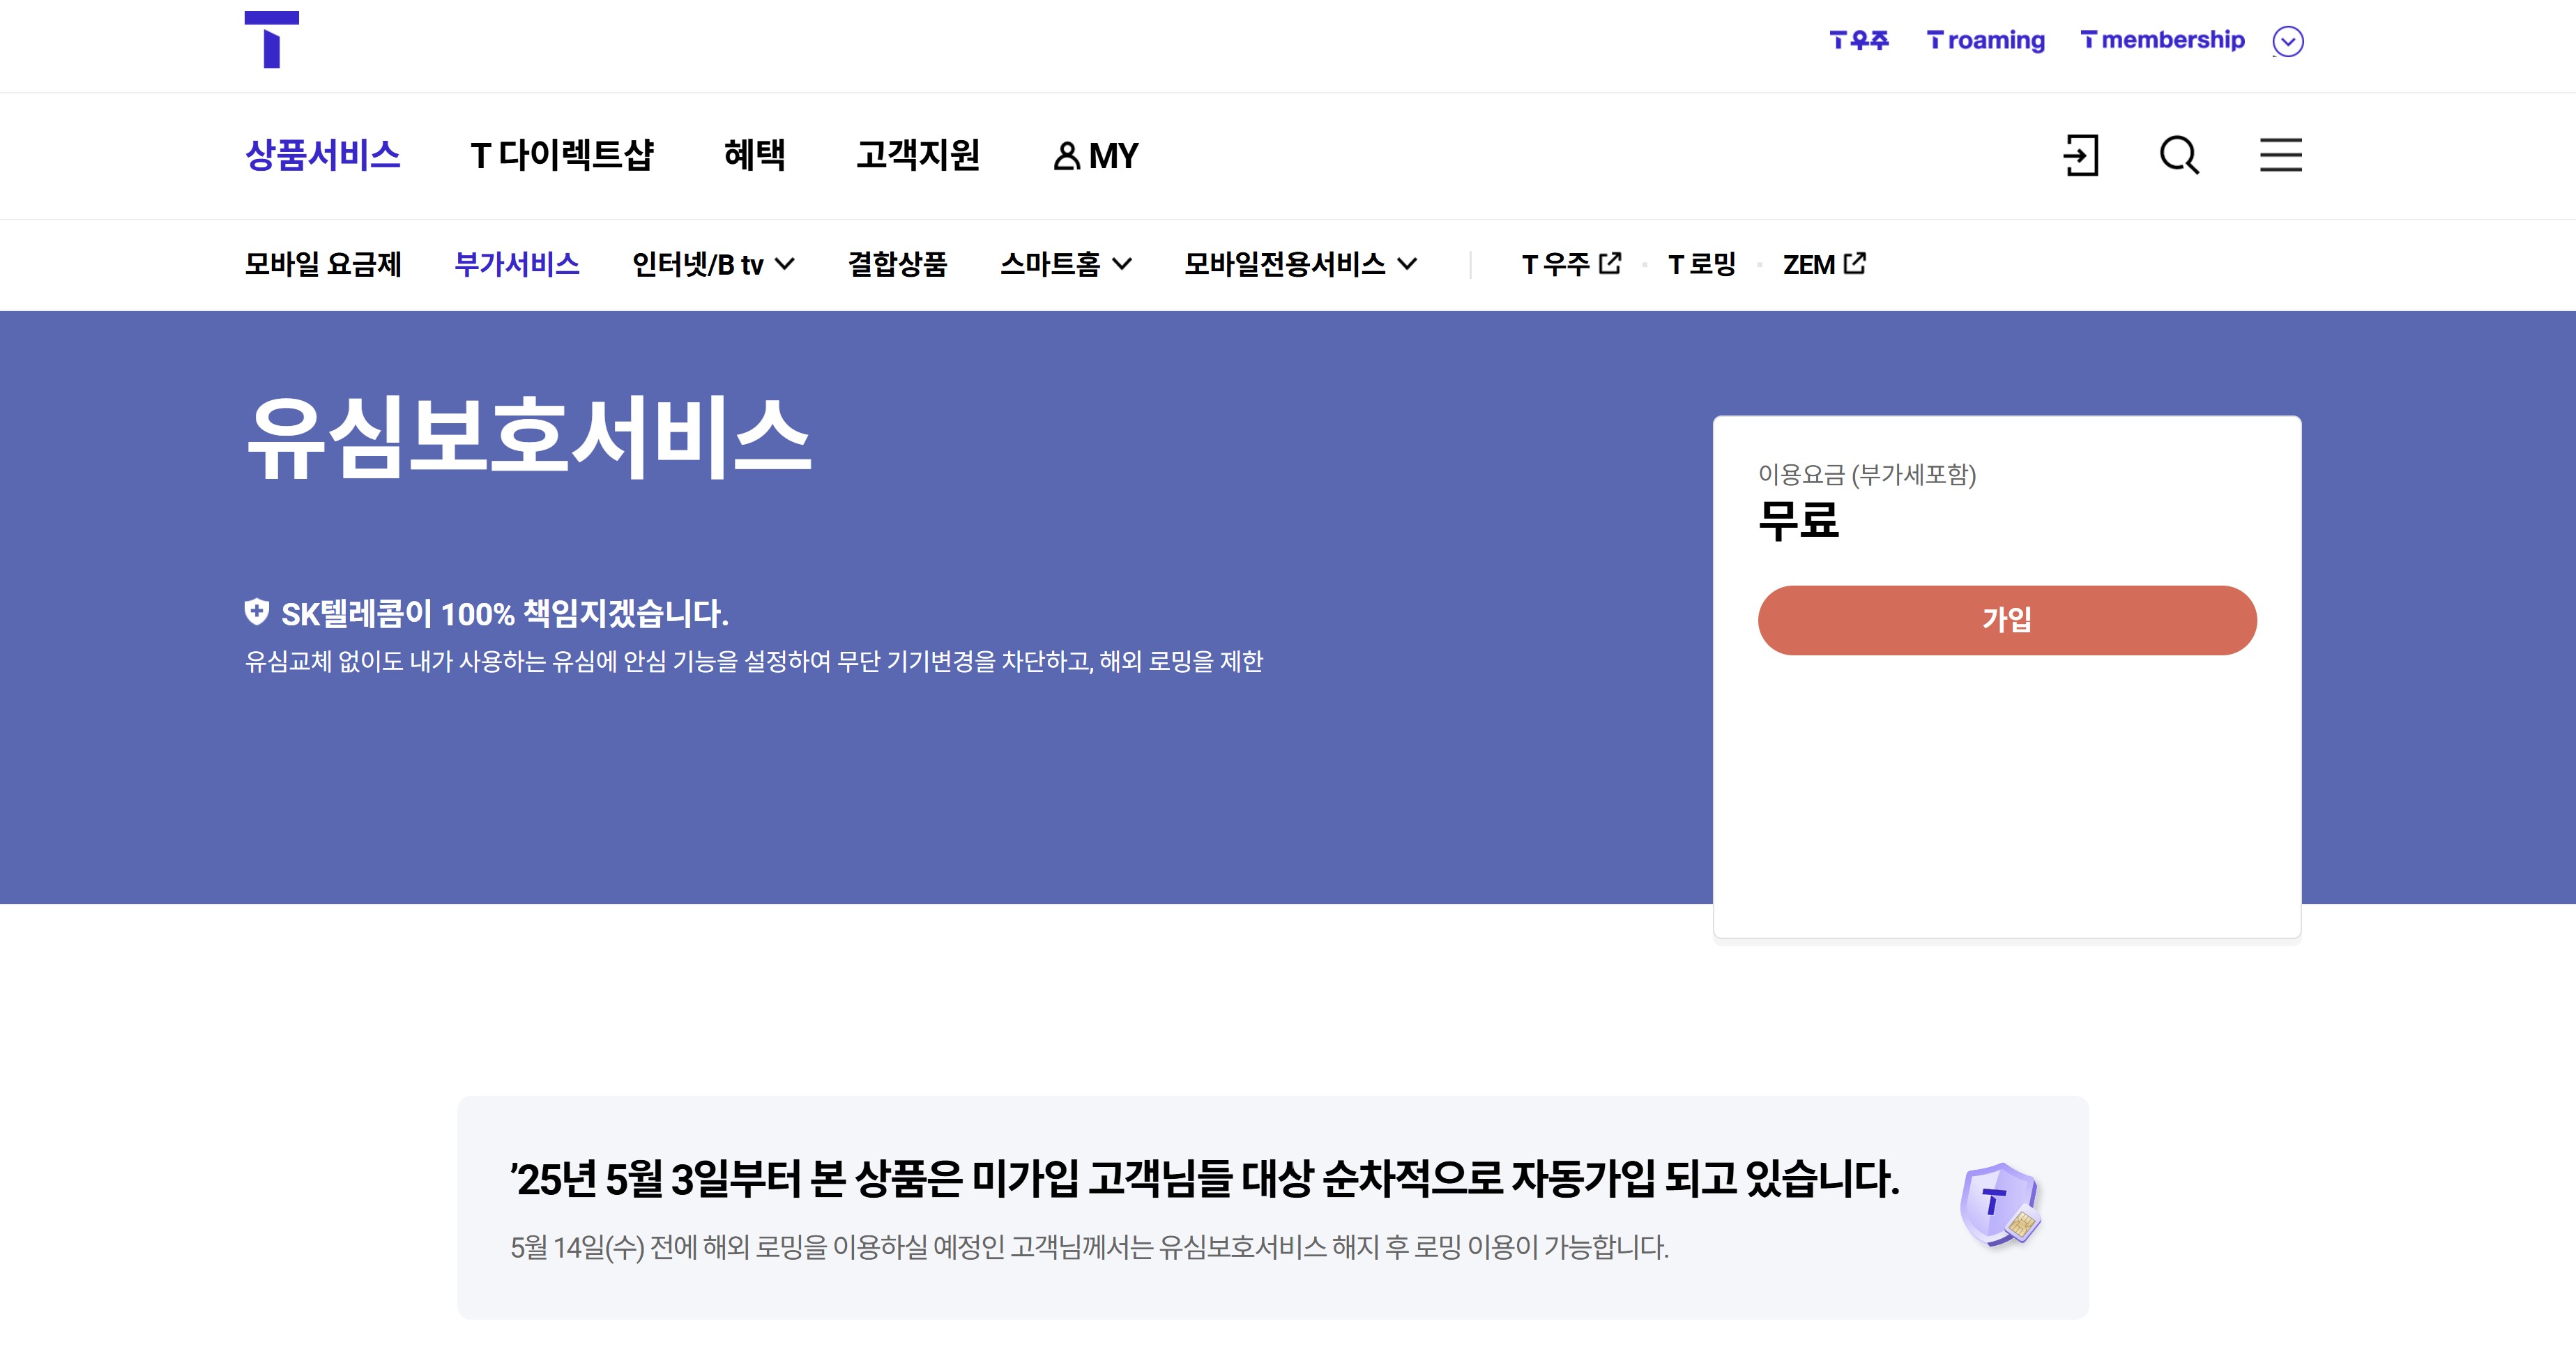Open search with the magnifier icon
The image size is (2576, 1349).
point(2179,156)
